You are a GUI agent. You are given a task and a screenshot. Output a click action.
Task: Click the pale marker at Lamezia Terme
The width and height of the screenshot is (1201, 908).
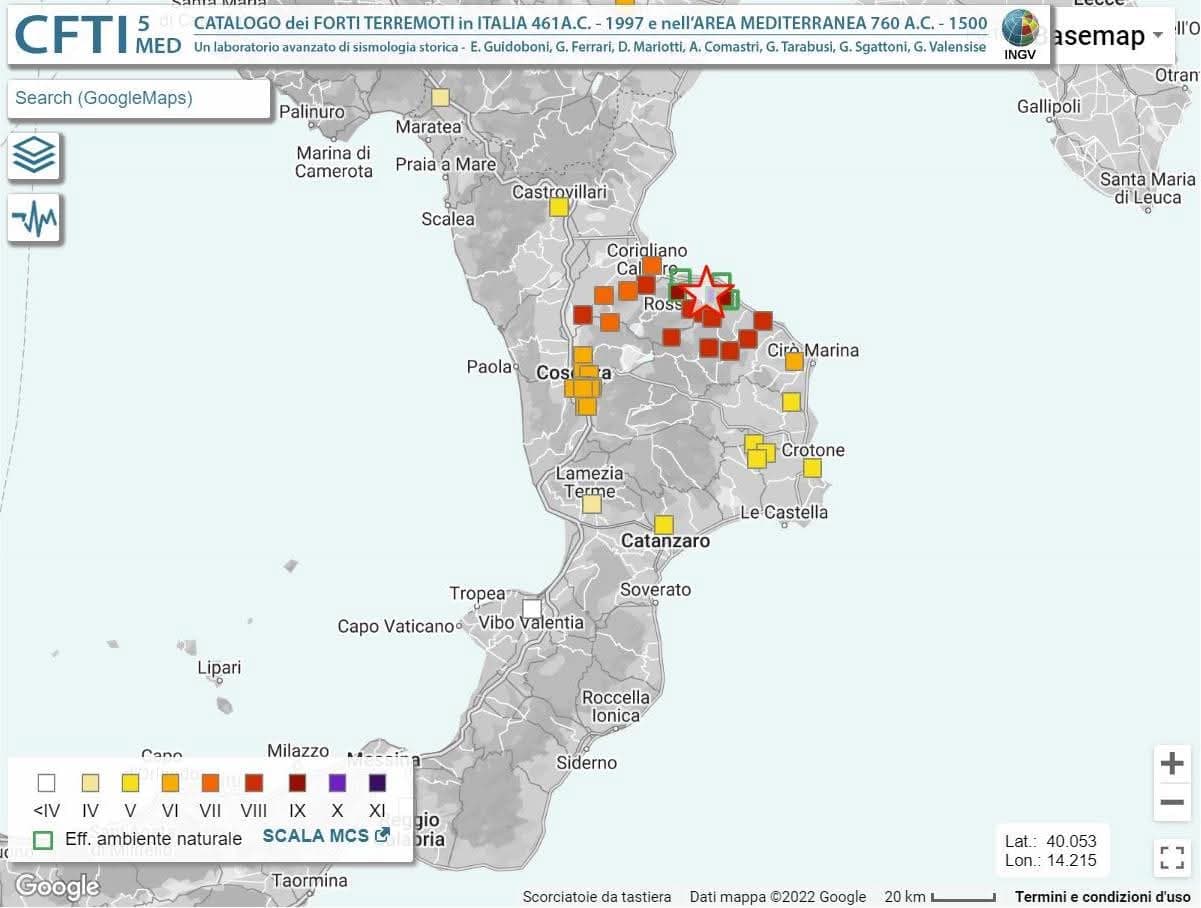click(x=592, y=503)
